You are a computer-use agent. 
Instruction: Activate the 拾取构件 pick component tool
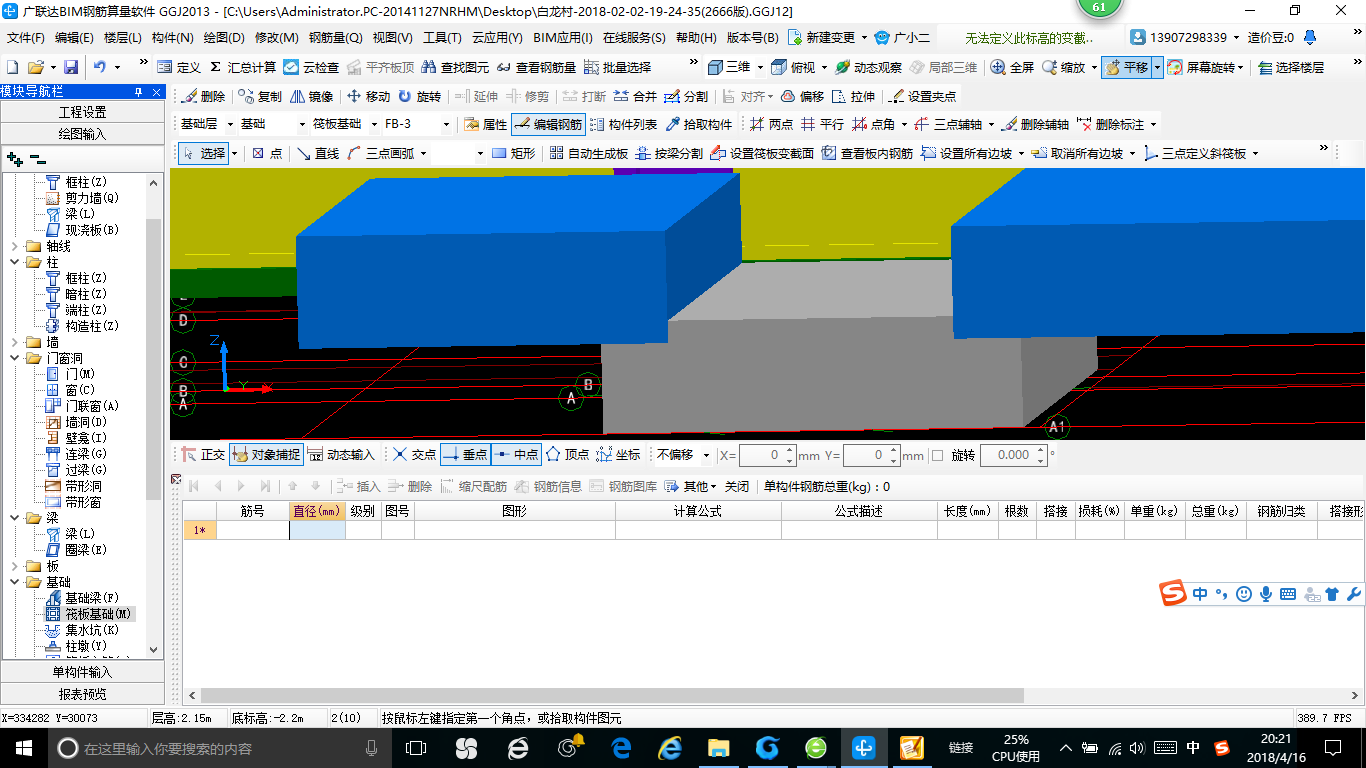tap(698, 125)
